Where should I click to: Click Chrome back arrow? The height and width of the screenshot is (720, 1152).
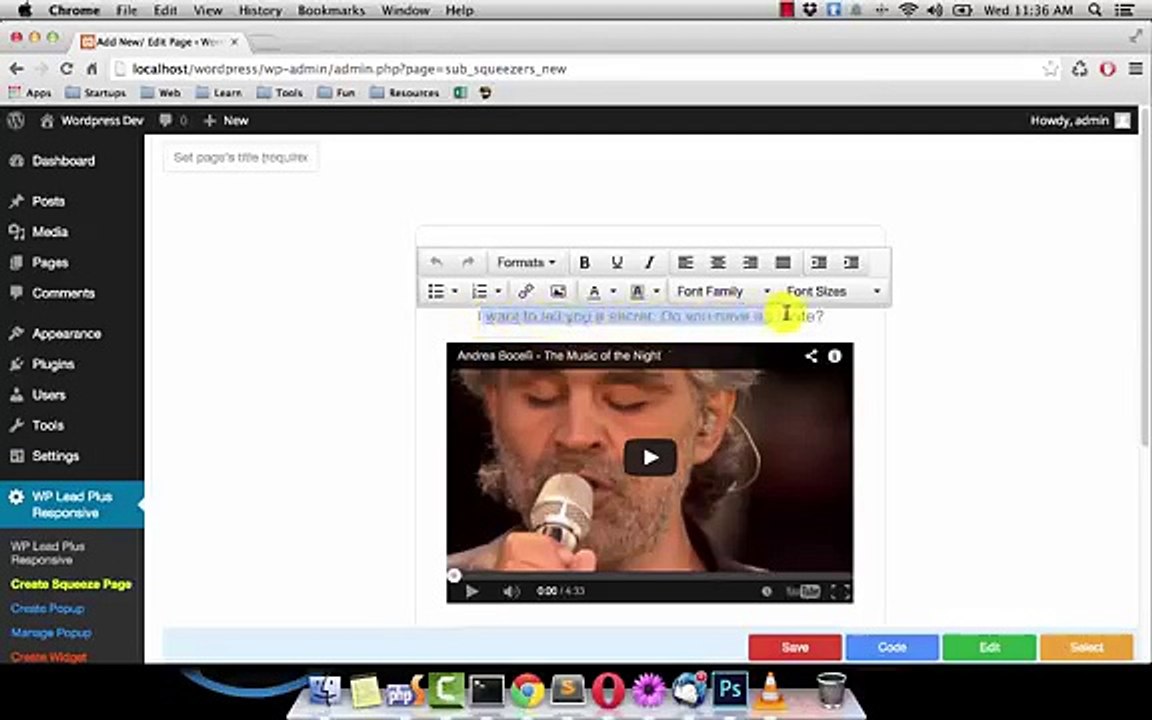[16, 69]
